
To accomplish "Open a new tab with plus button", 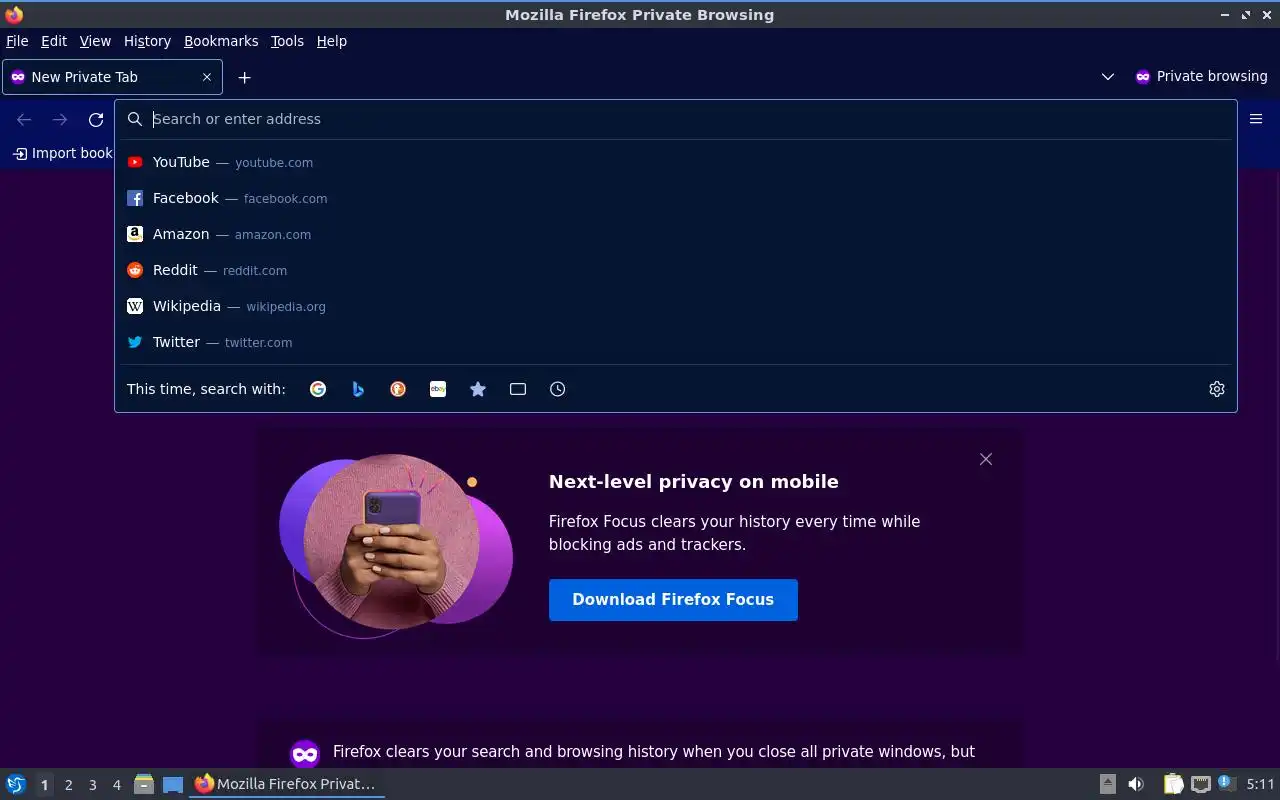I will tap(244, 77).
